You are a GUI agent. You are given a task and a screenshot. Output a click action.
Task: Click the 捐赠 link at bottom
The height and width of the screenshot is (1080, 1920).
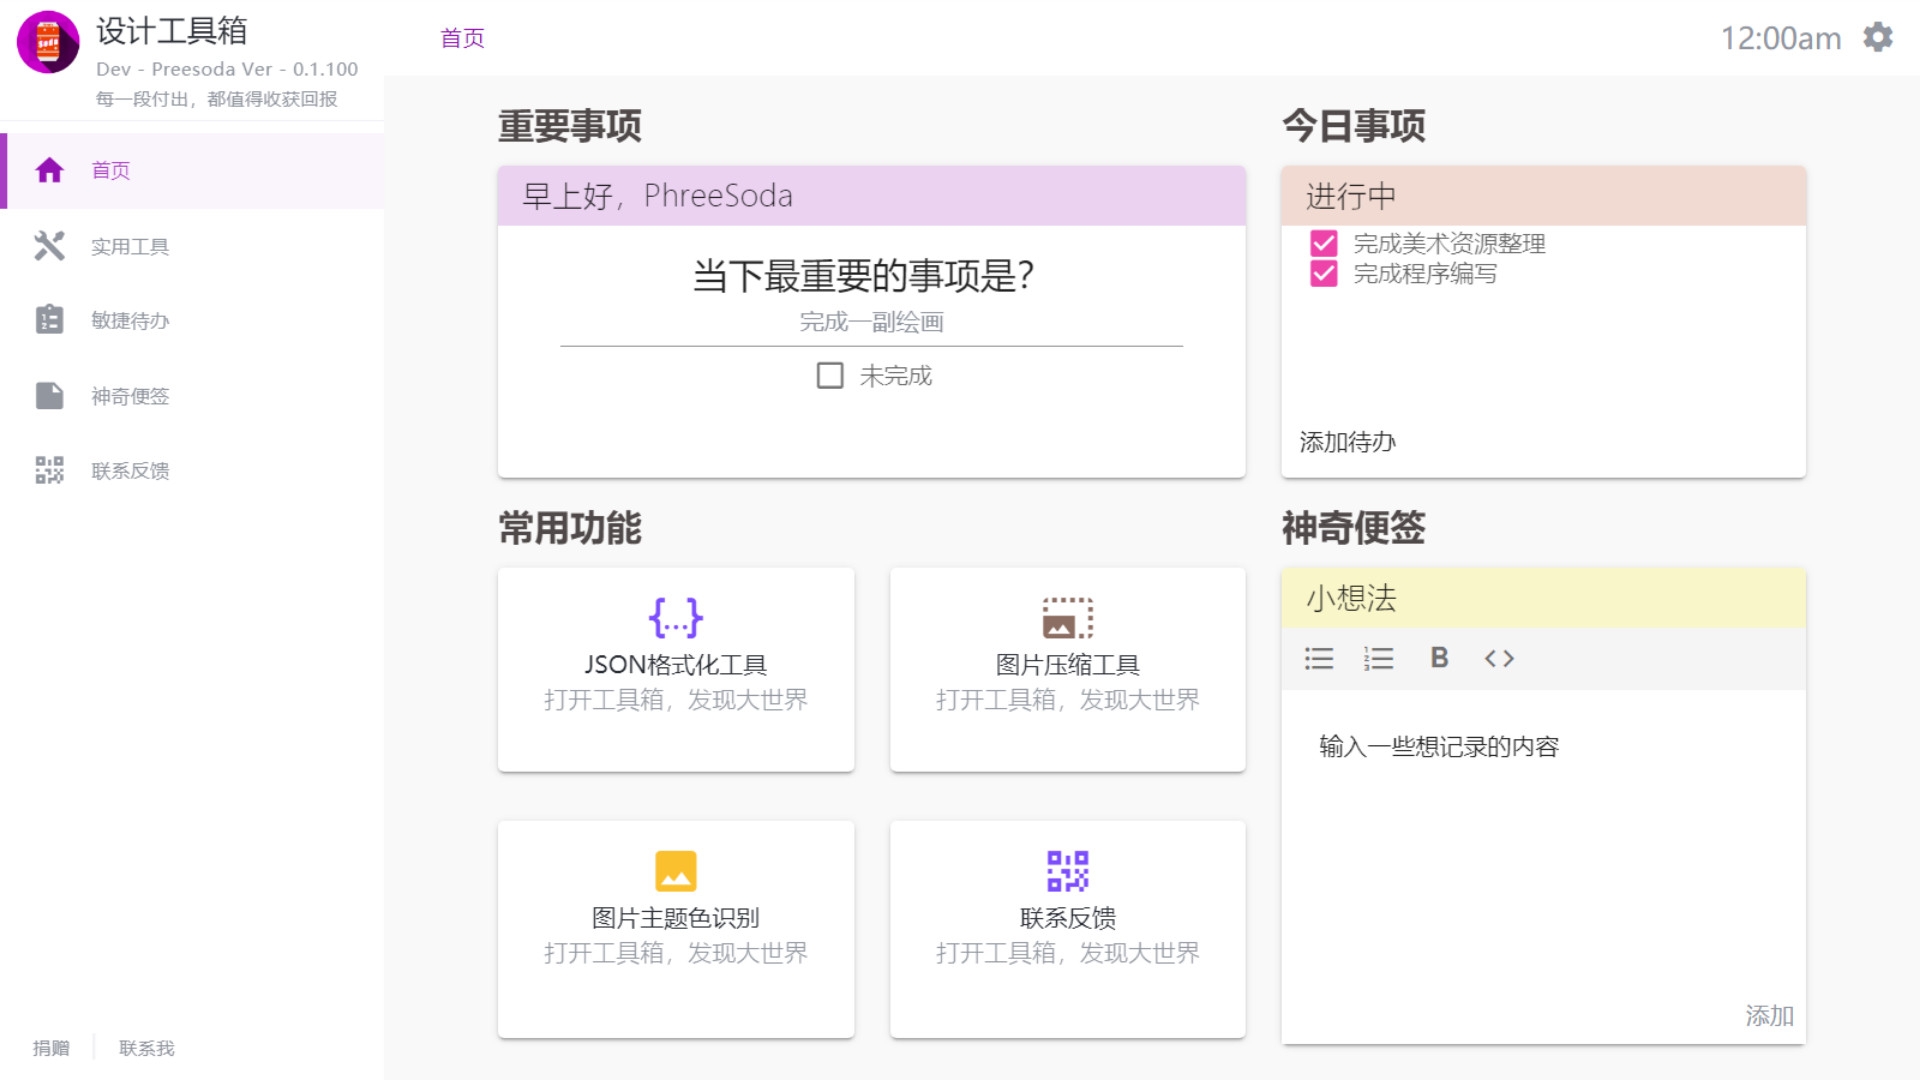click(x=51, y=1047)
